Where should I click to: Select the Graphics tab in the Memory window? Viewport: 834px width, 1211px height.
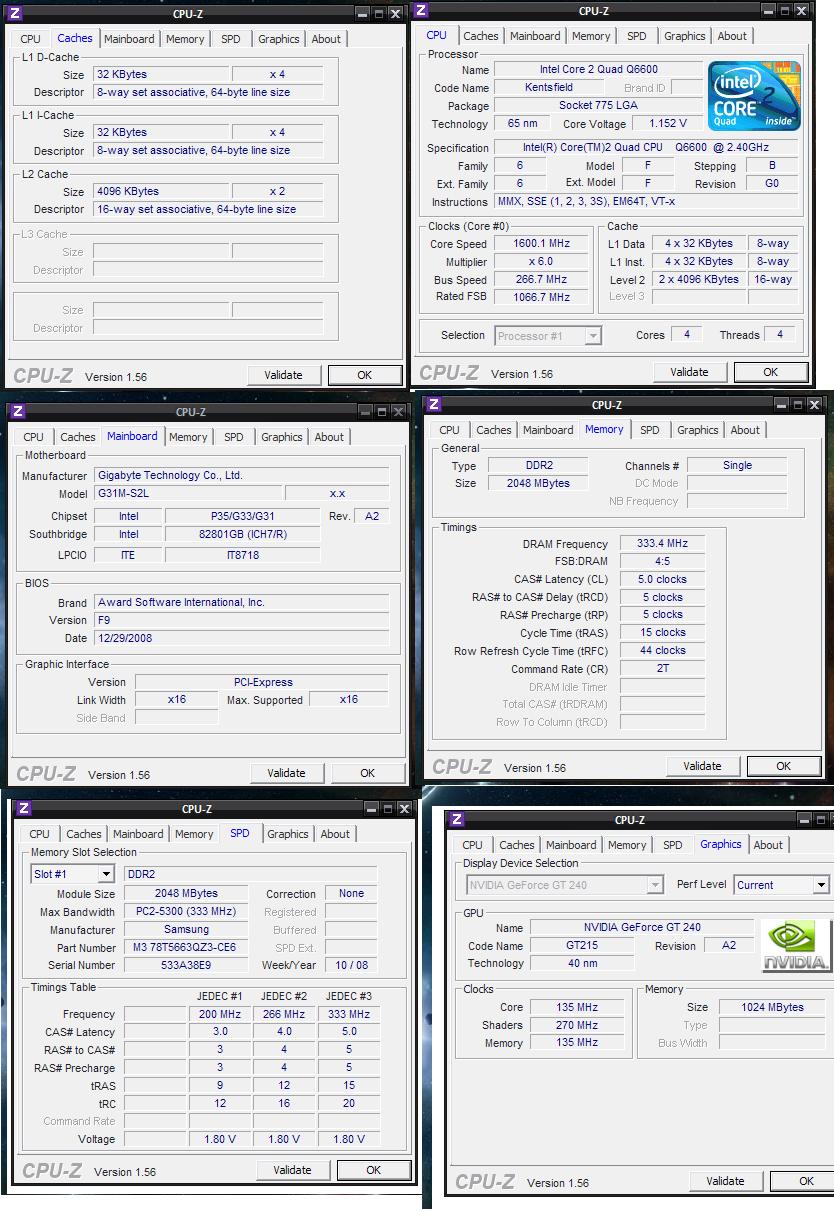pyautogui.click(x=698, y=430)
